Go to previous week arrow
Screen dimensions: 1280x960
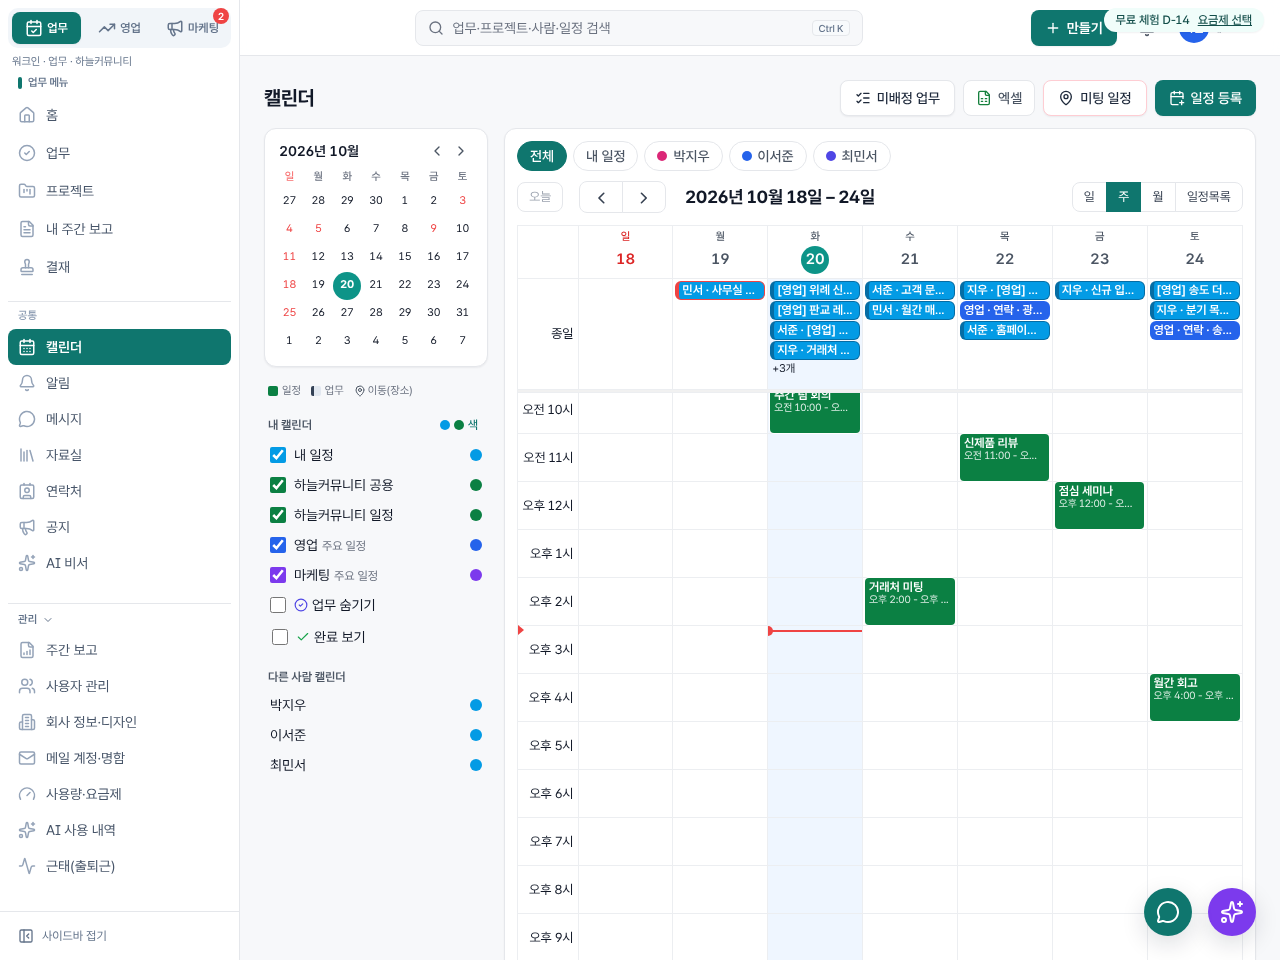click(601, 197)
